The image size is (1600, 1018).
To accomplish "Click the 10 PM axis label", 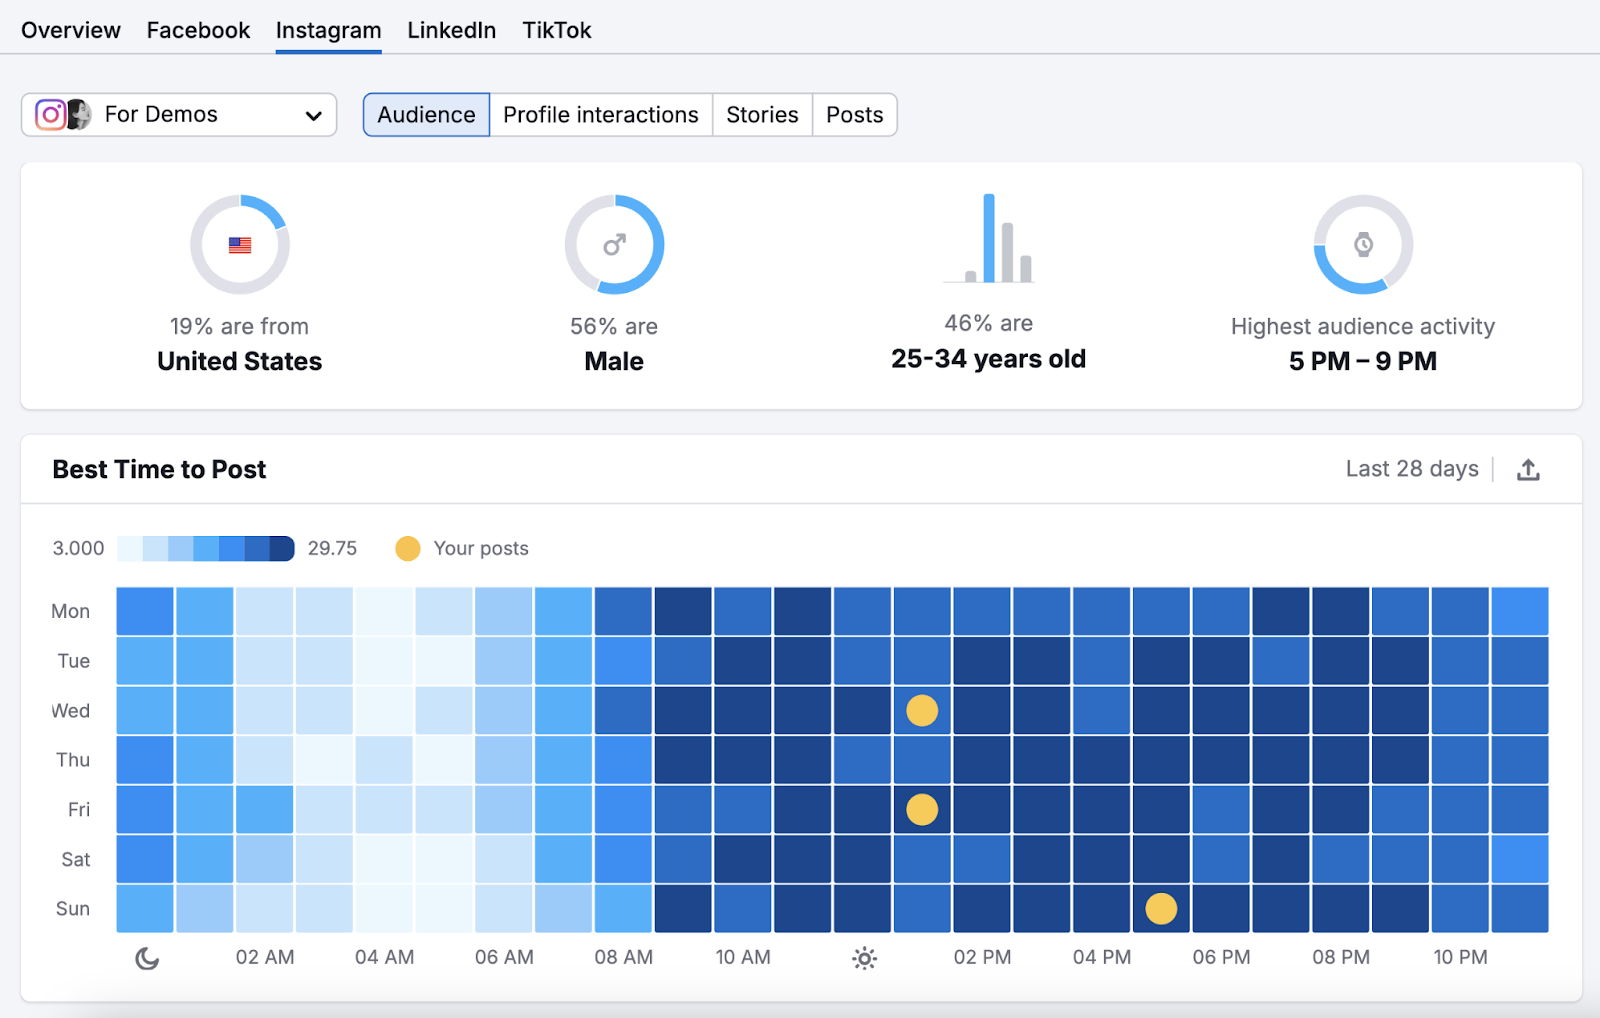I will point(1461,958).
